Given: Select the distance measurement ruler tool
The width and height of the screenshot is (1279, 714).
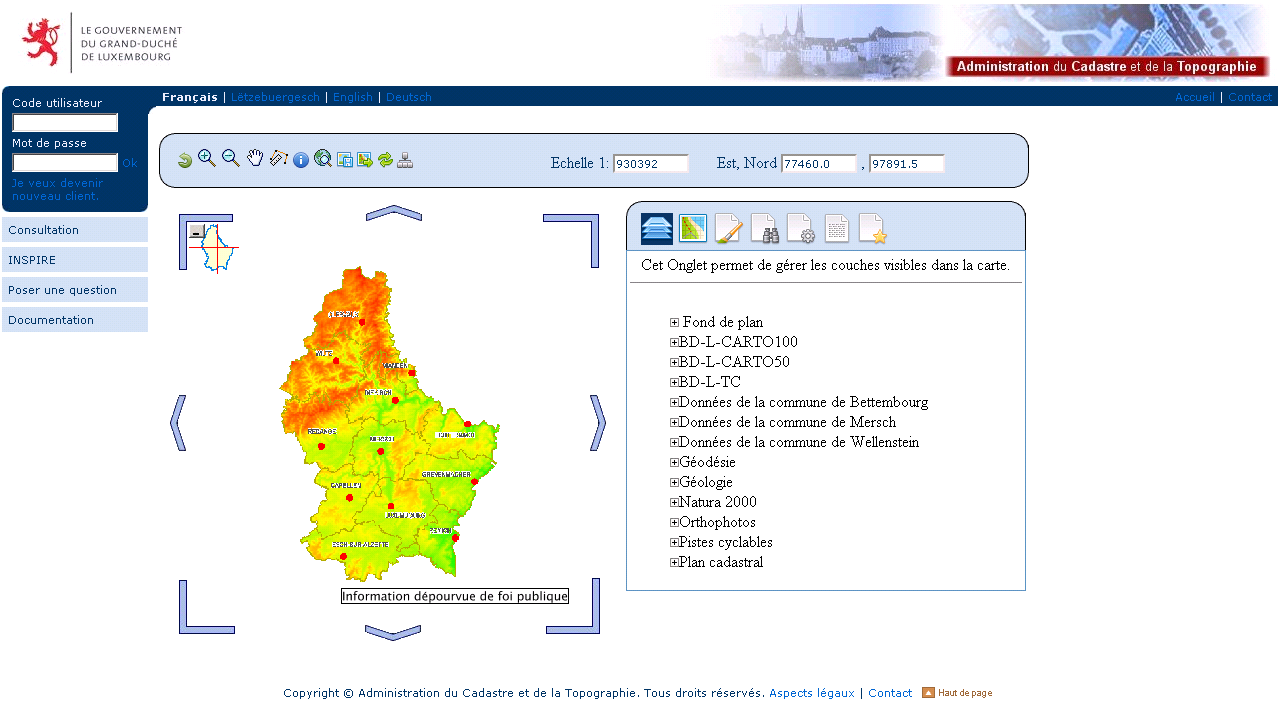Looking at the screenshot, I should (279, 158).
